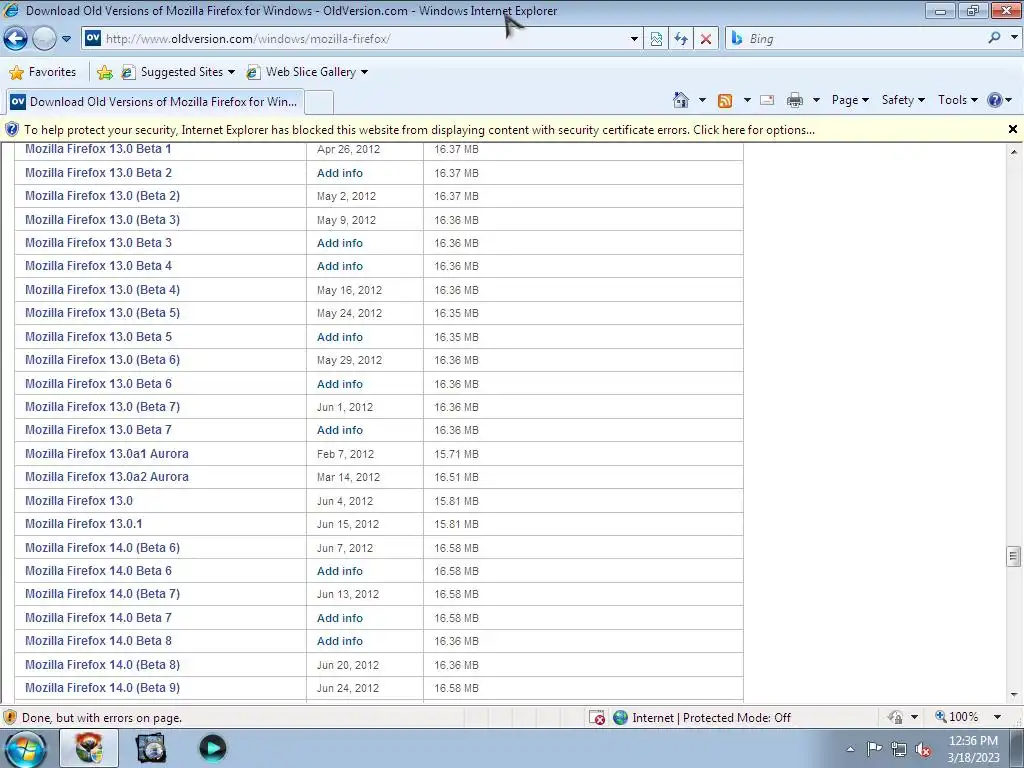Open the Favorites star button
The image size is (1024, 768).
43,72
